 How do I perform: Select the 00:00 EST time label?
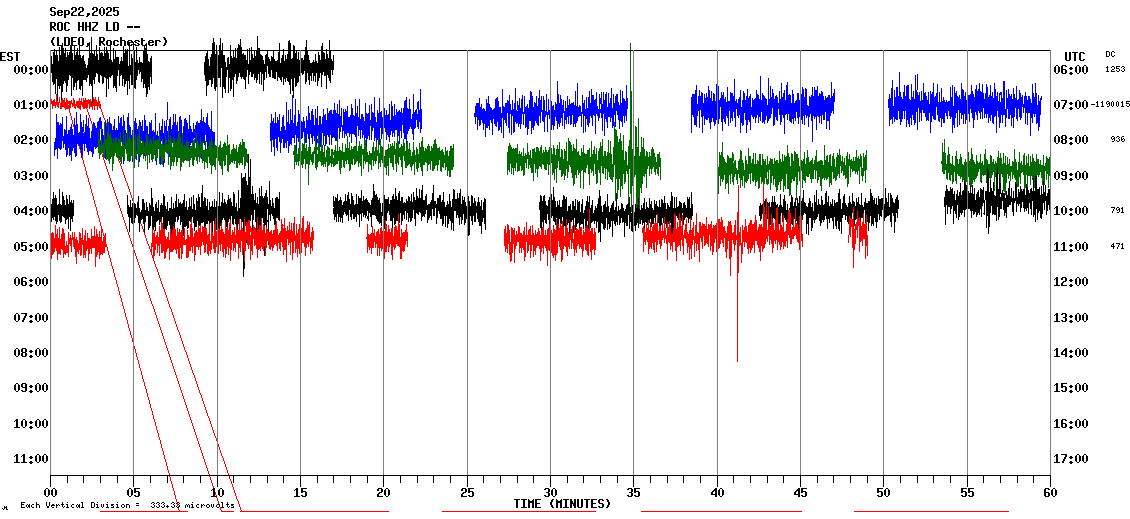31,69
